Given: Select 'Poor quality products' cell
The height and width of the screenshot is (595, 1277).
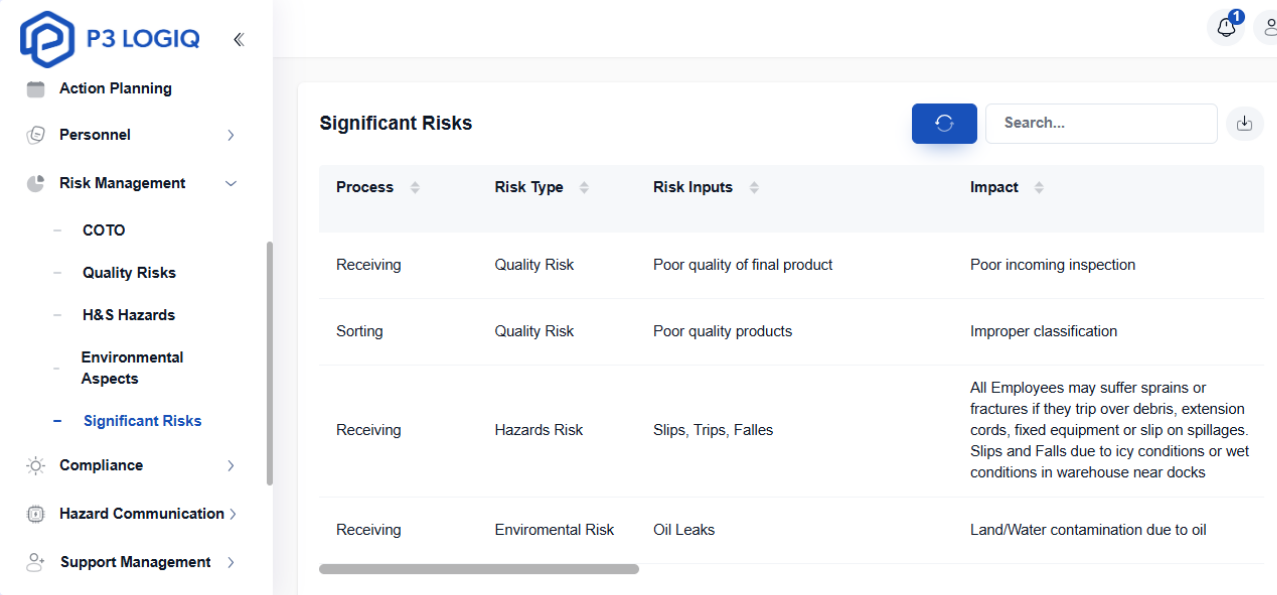Looking at the screenshot, I should (x=722, y=331).
